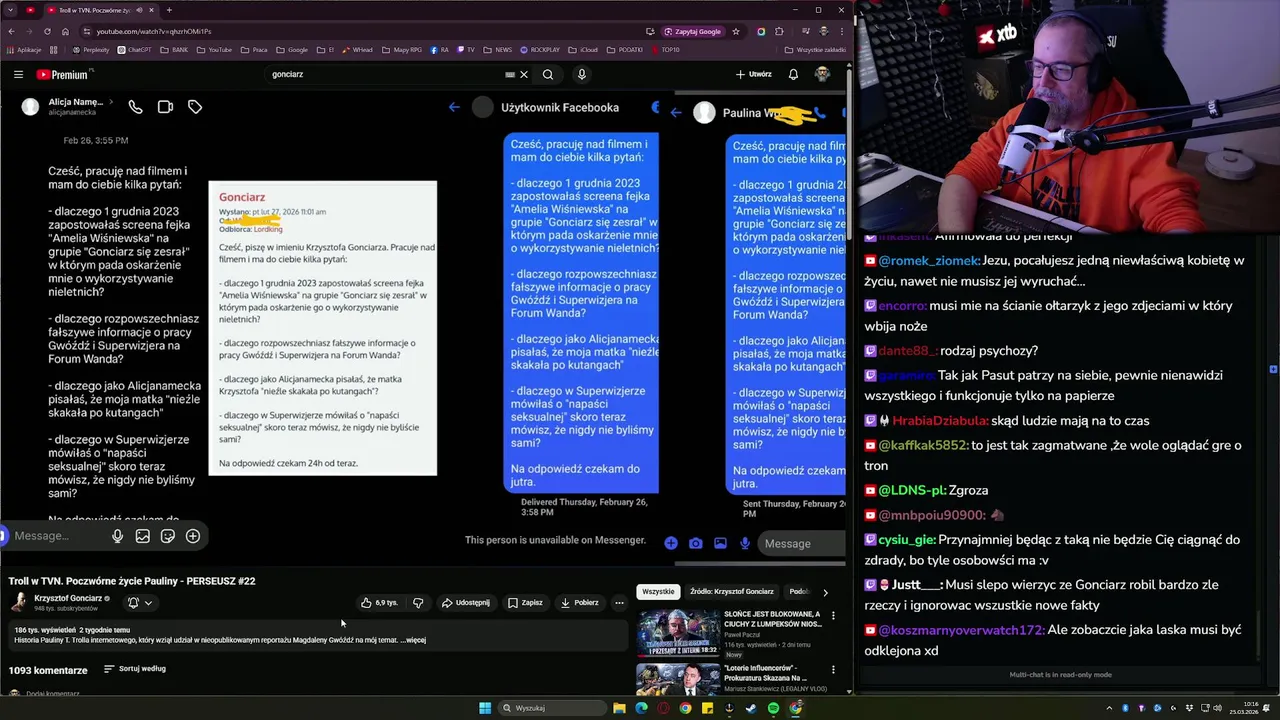Open the ChatGPT bookmark

135,49
